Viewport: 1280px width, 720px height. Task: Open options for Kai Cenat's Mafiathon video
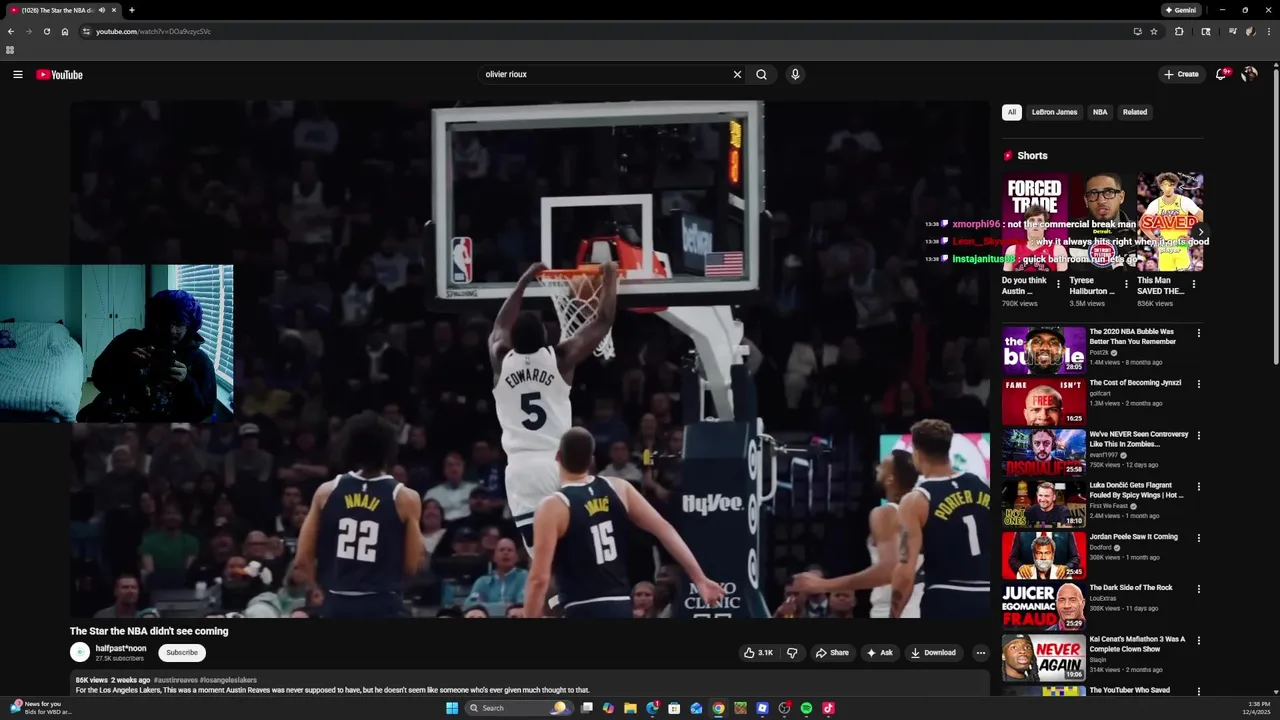pos(1199,640)
